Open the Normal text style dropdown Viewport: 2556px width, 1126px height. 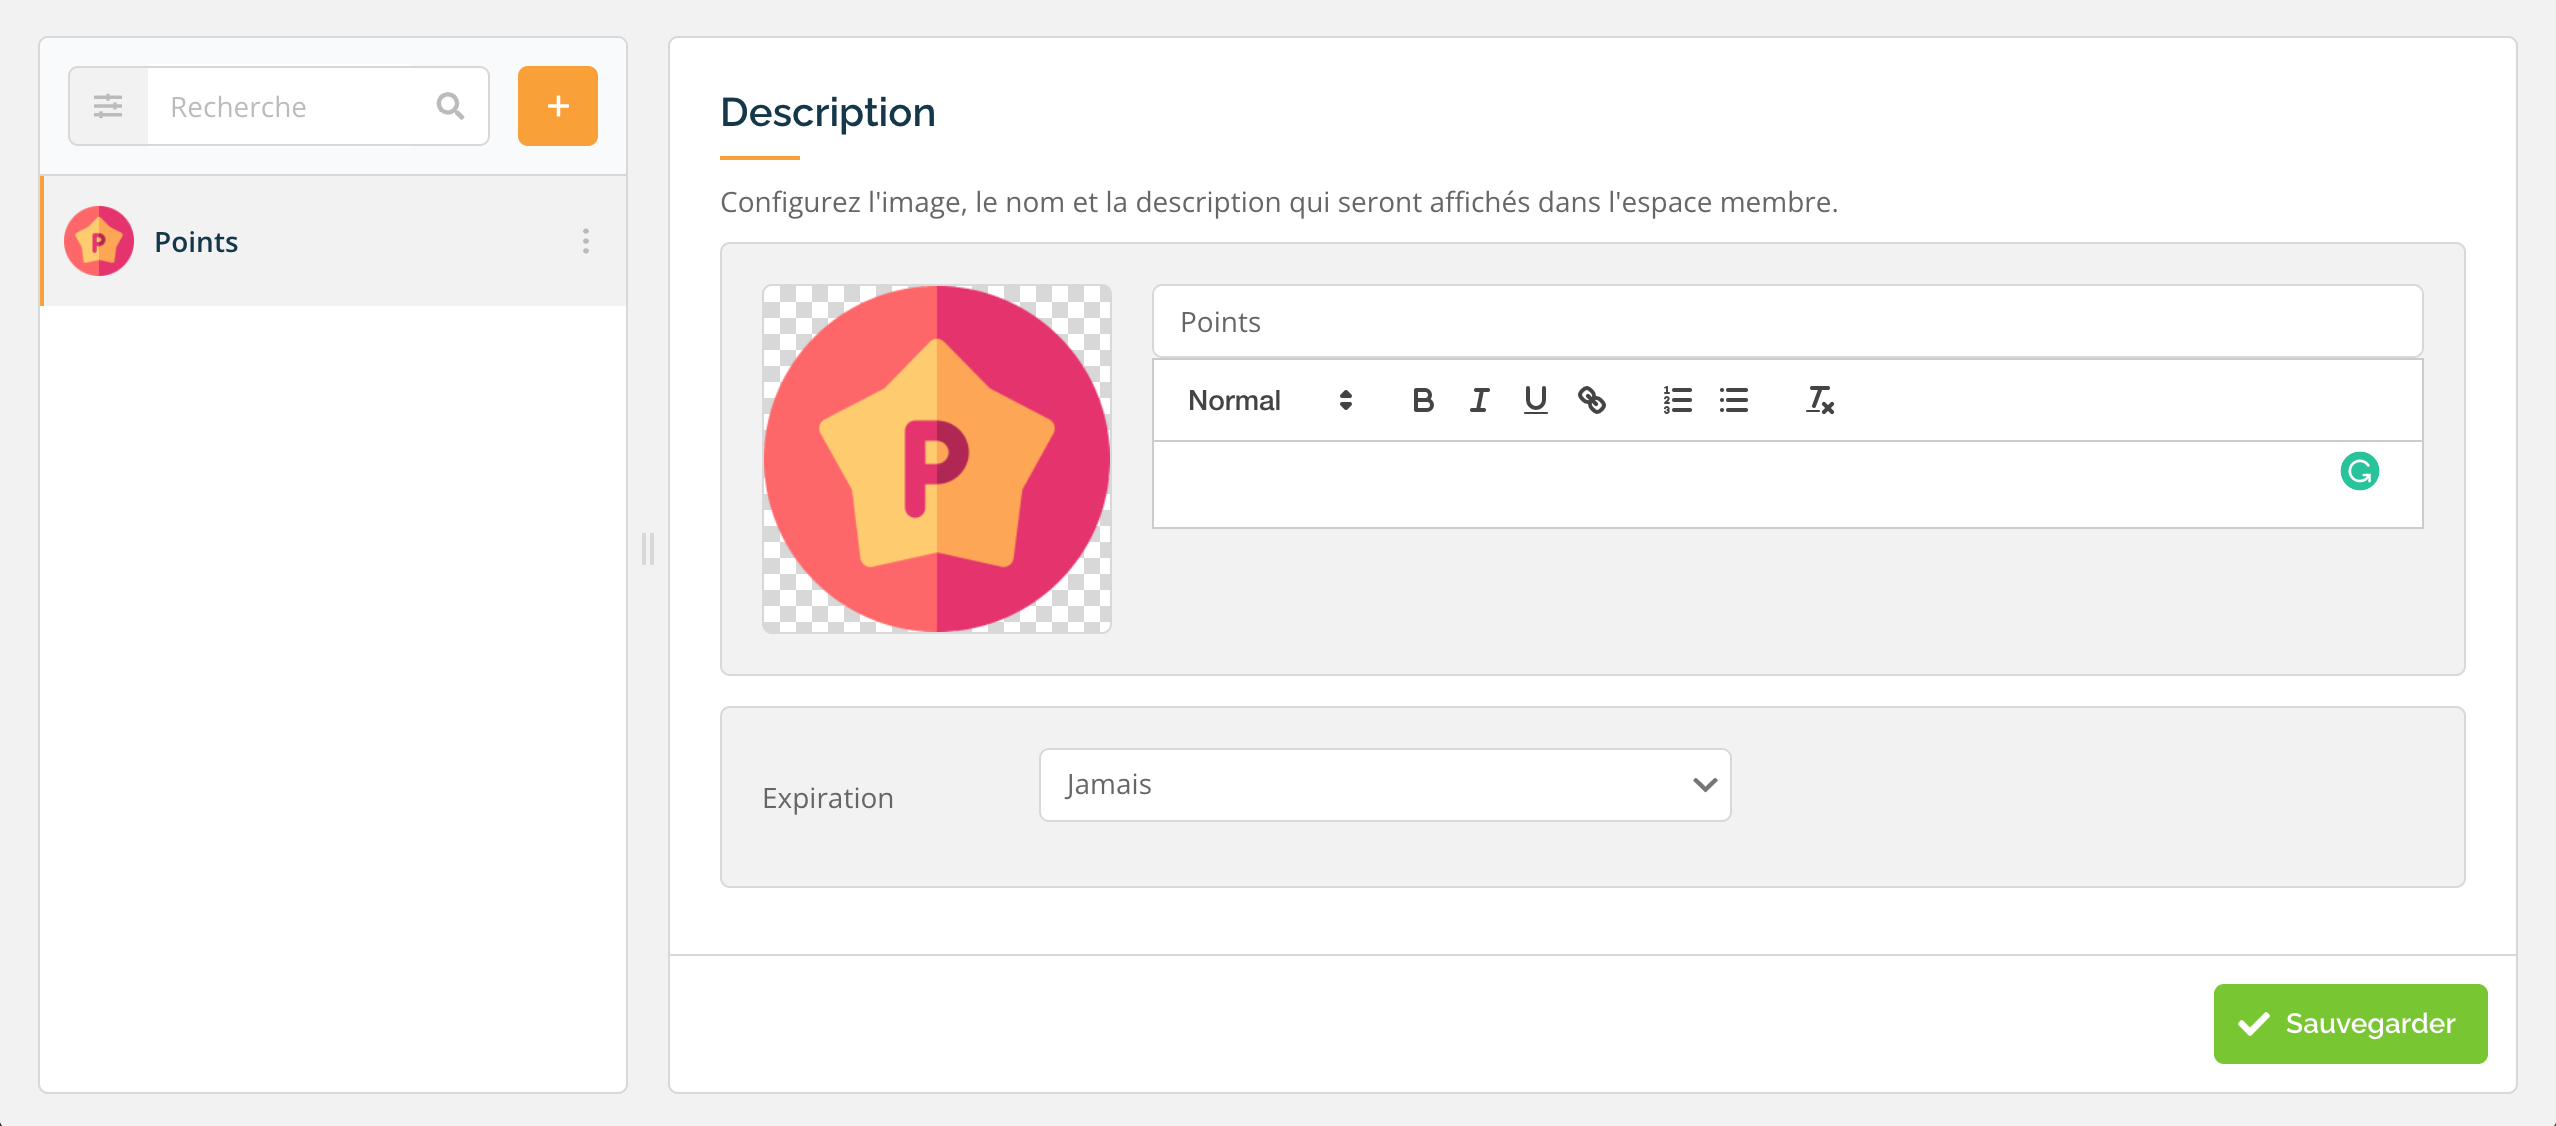[x=1270, y=400]
